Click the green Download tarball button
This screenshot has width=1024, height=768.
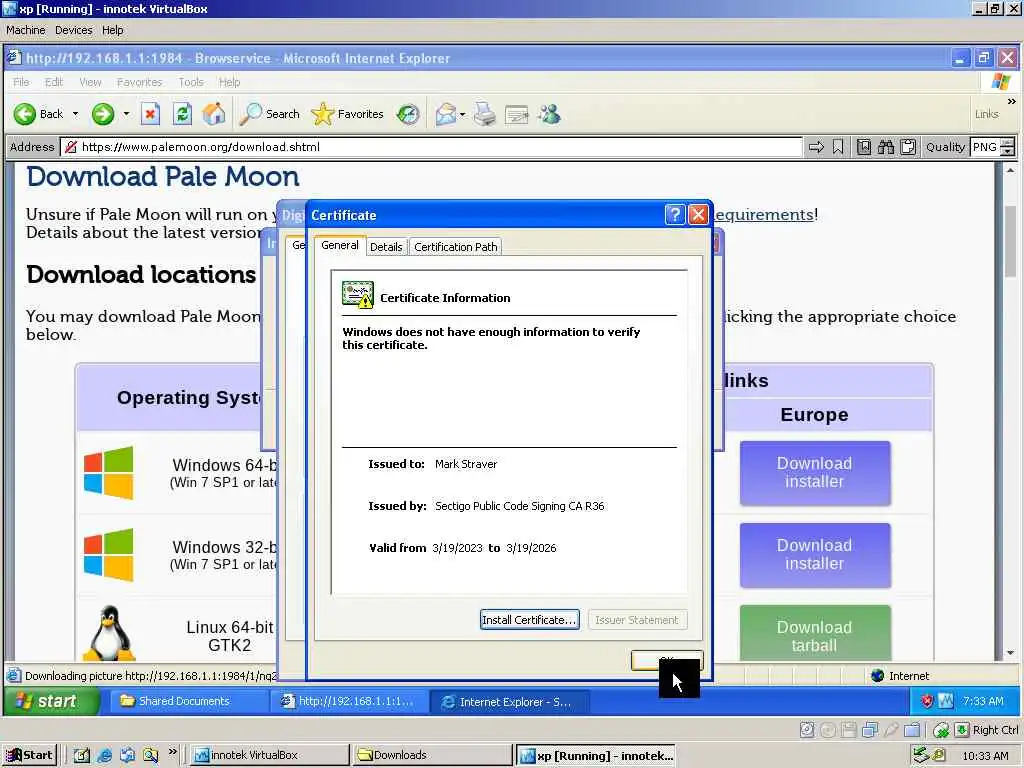pos(814,634)
